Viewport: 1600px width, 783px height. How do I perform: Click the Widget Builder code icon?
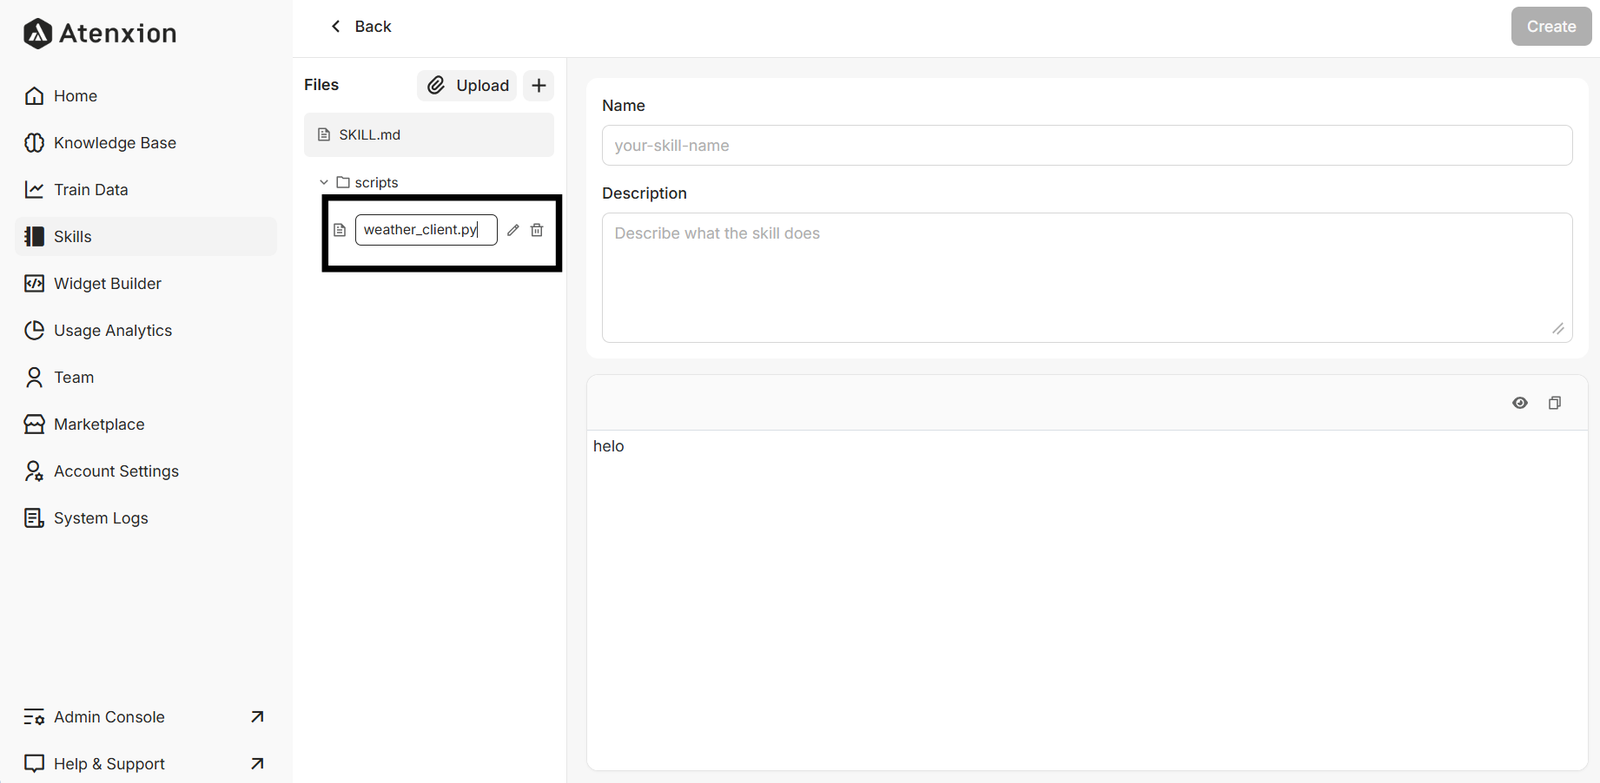pos(34,284)
